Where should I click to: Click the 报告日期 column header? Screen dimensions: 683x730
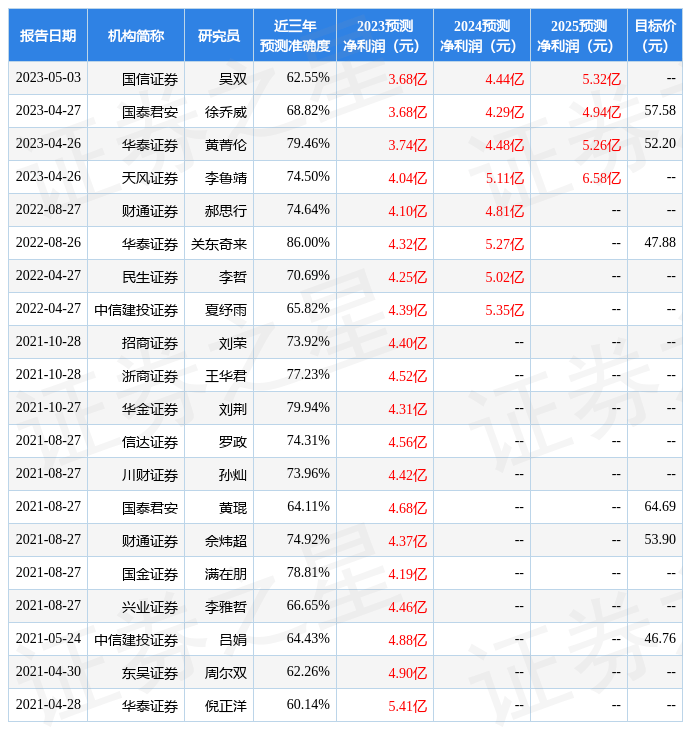(x=48, y=35)
